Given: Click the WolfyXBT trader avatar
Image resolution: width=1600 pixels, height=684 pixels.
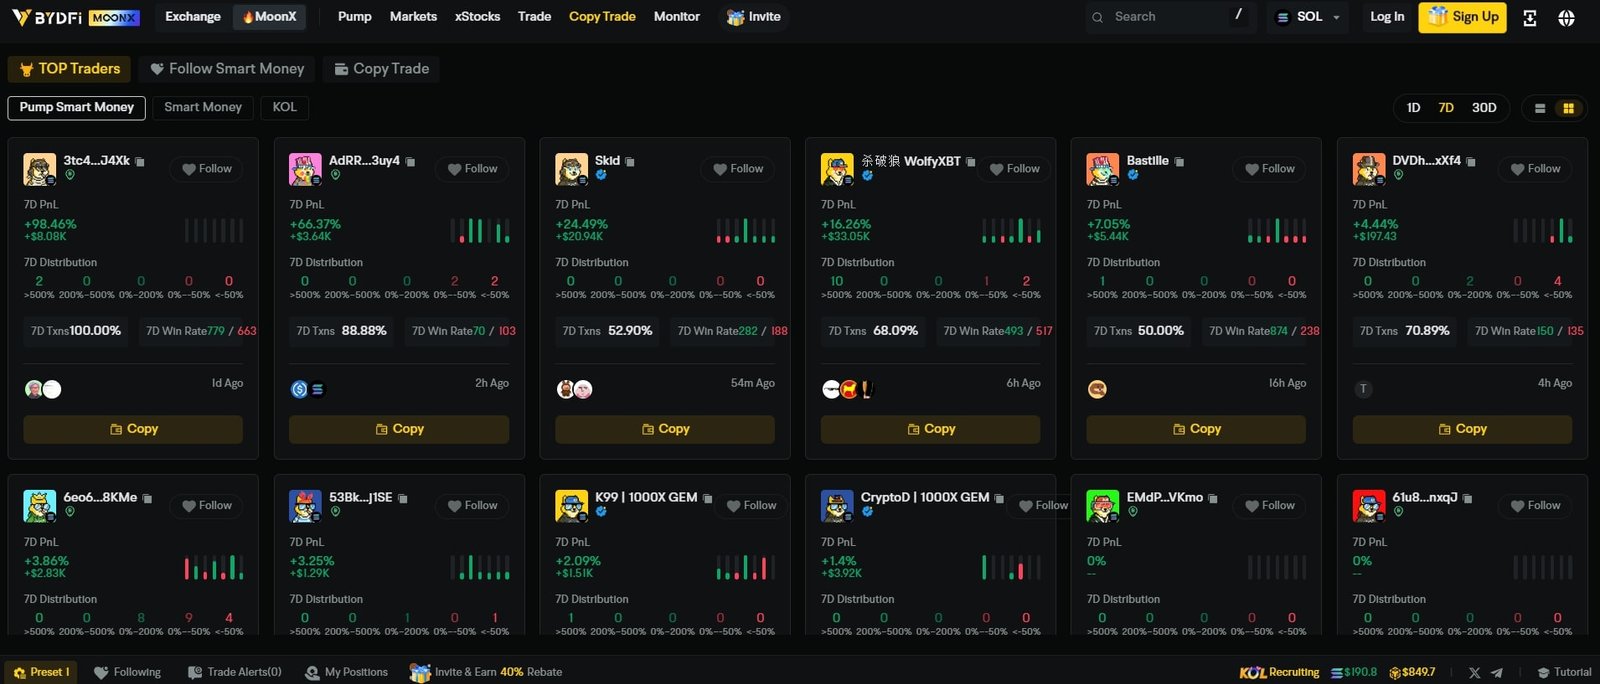Looking at the screenshot, I should [837, 169].
